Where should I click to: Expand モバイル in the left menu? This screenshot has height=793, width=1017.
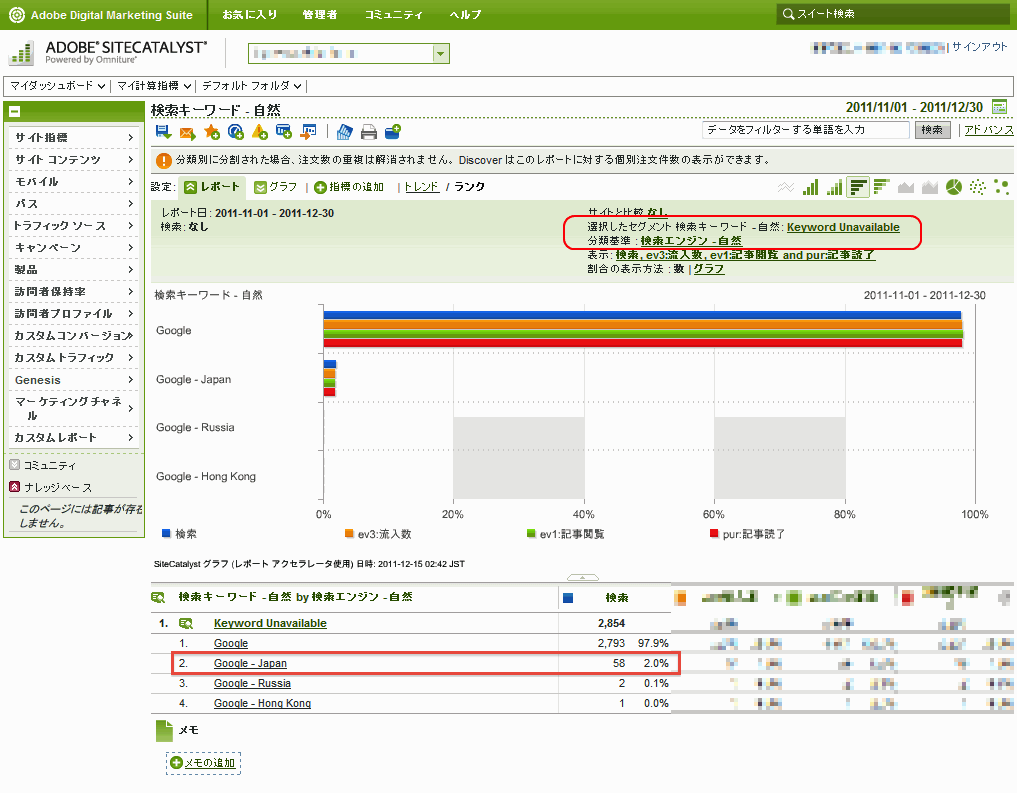pyautogui.click(x=73, y=182)
